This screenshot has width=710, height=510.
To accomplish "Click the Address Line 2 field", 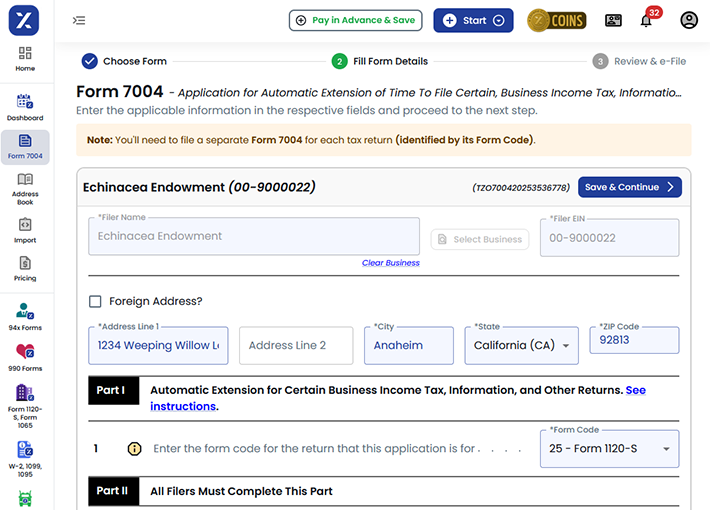I will coord(296,346).
